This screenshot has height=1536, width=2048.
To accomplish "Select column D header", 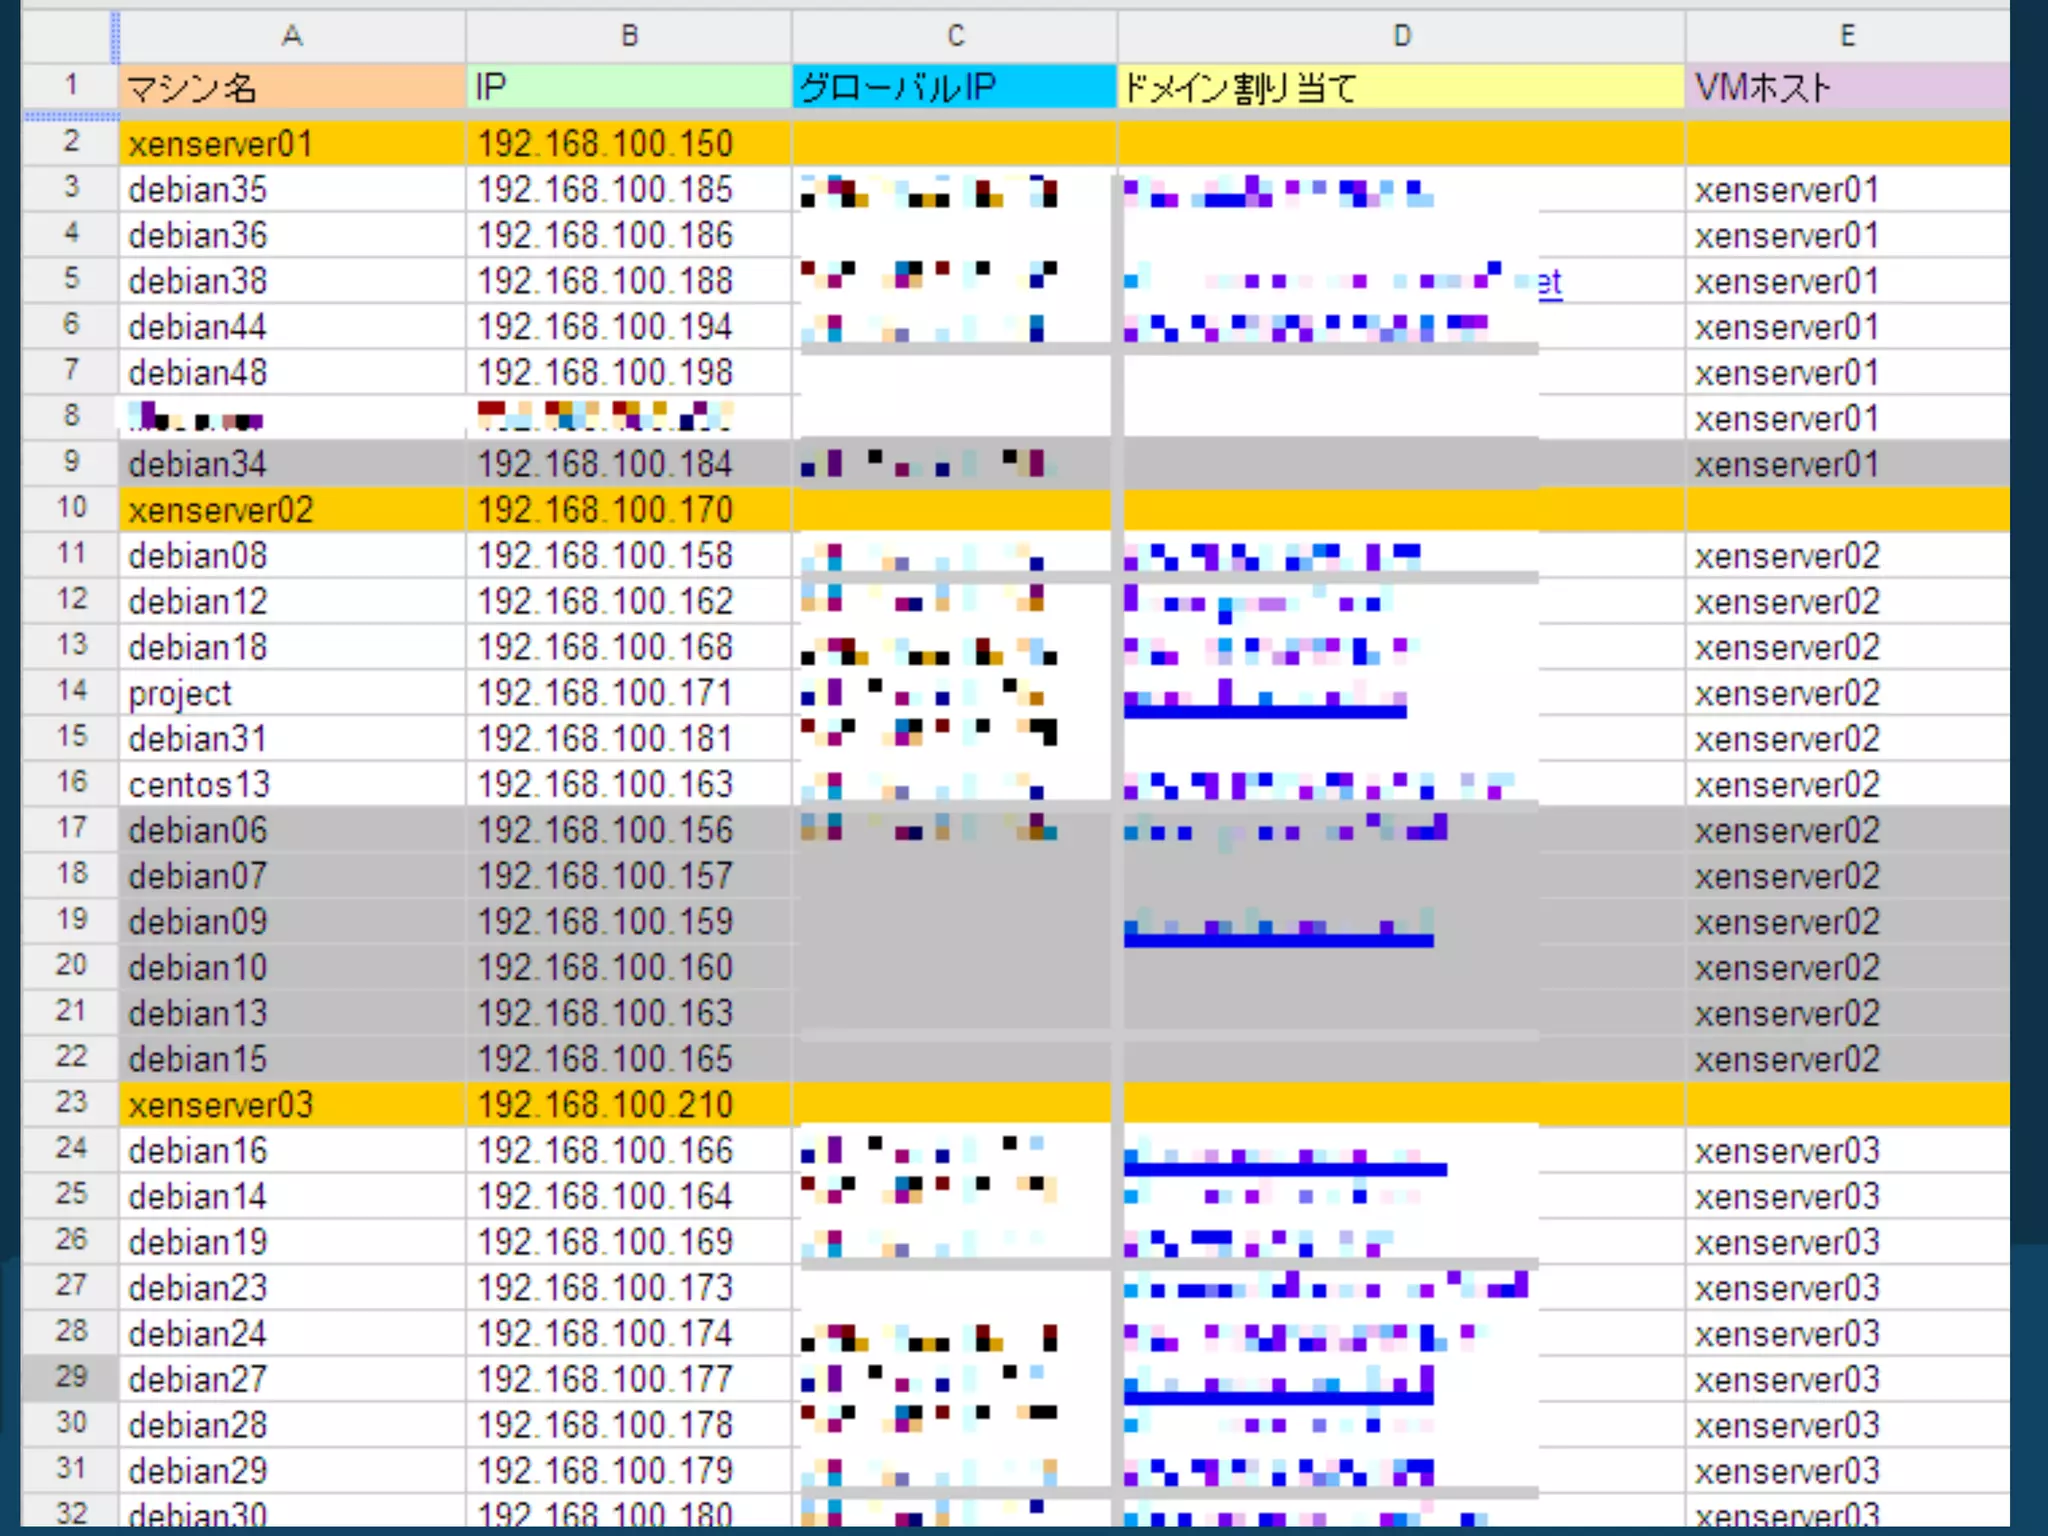I will point(1401,36).
